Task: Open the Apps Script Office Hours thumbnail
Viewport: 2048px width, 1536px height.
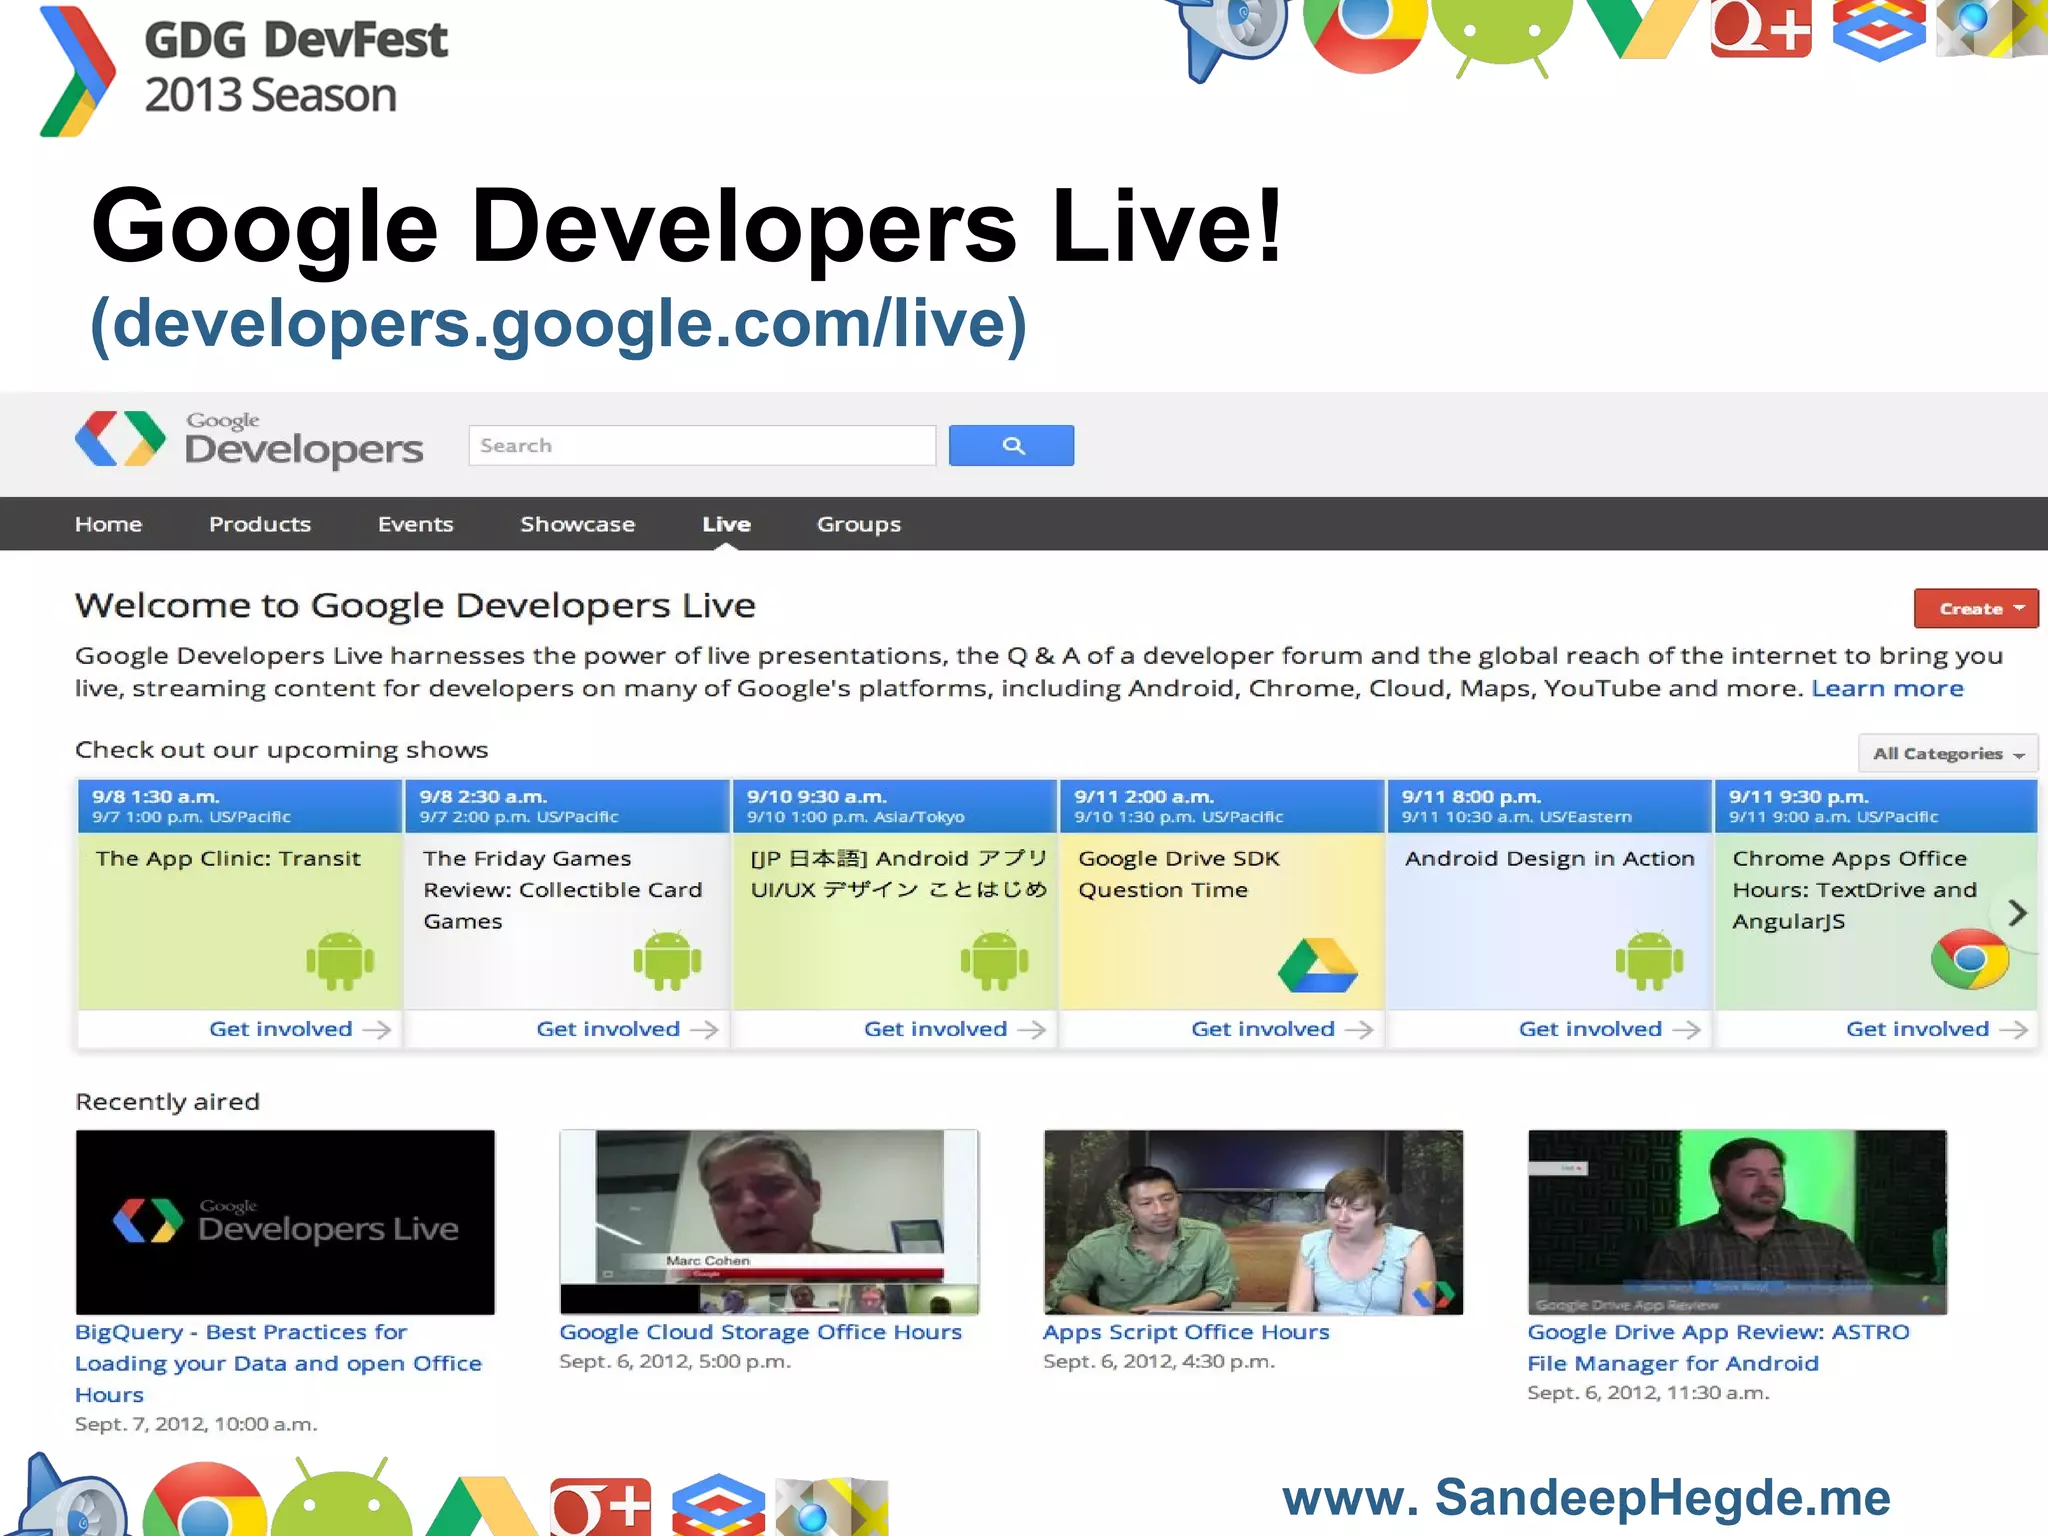Action: pos(1253,1222)
